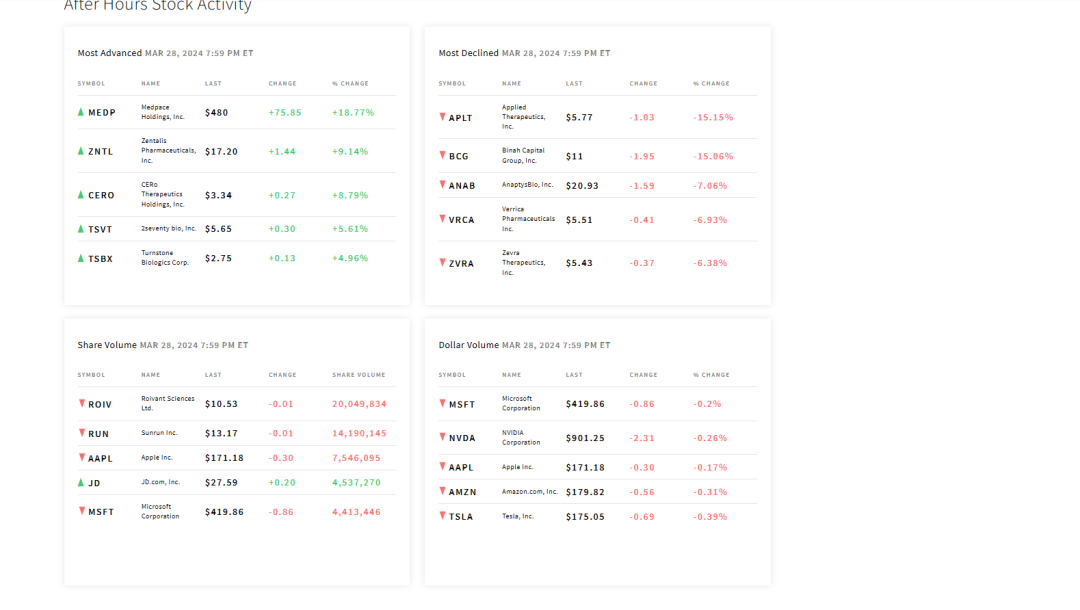Select RUN in the Share Volume table
1080x610 pixels.
pyautogui.click(x=98, y=434)
